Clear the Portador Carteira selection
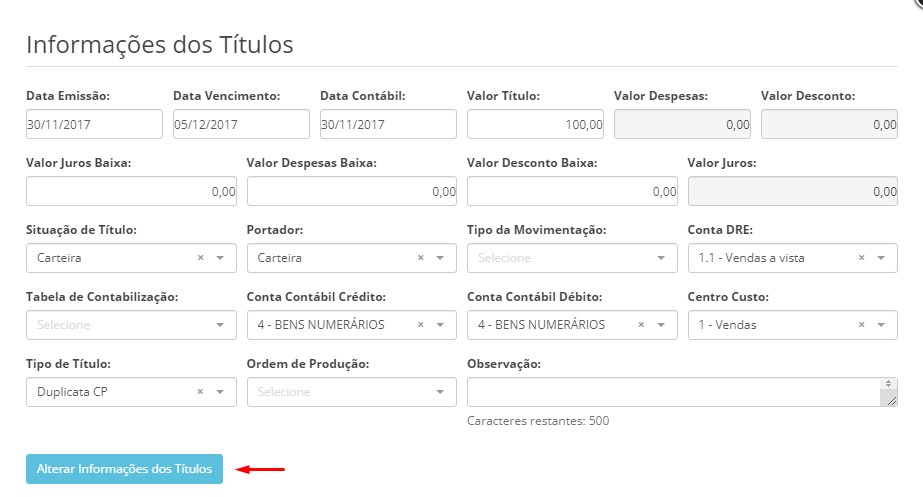This screenshot has width=923, height=497. (x=421, y=258)
